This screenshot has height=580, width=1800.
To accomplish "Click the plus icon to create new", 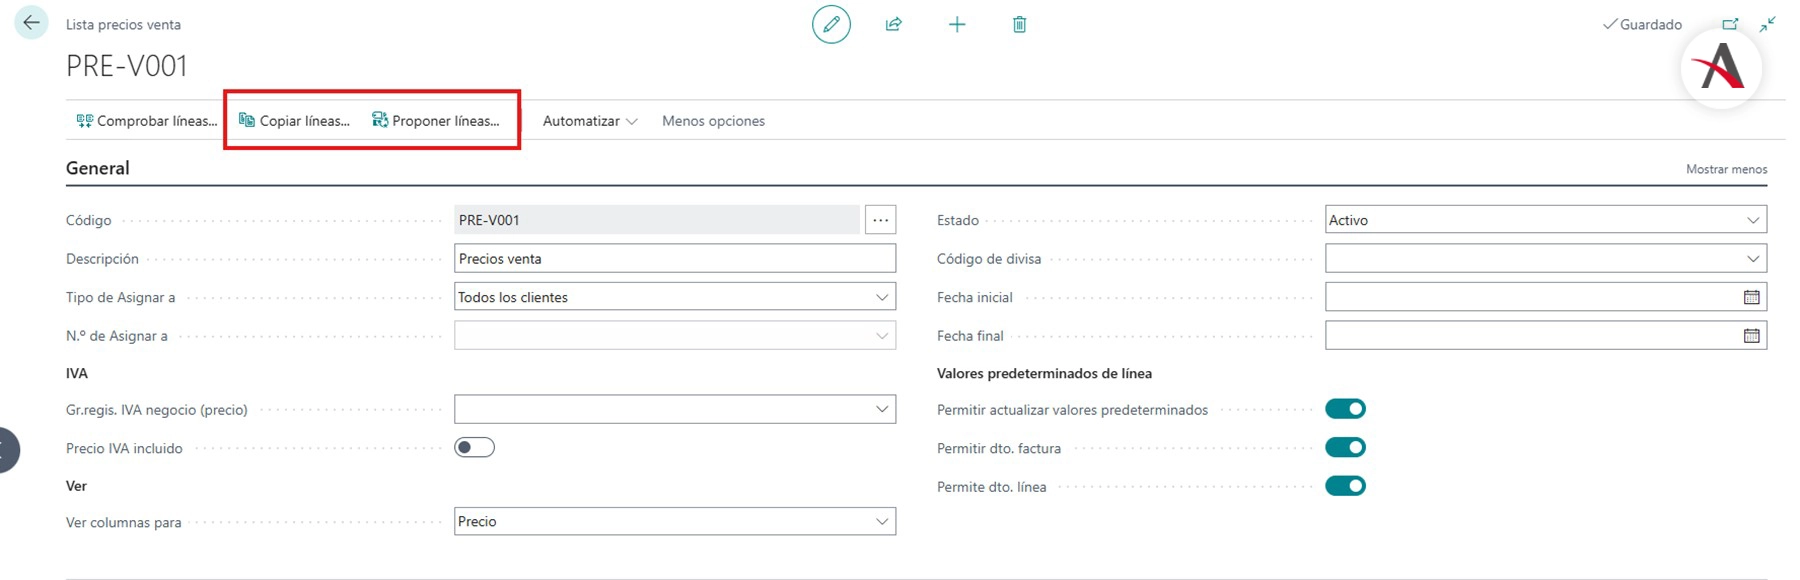I will click(957, 24).
